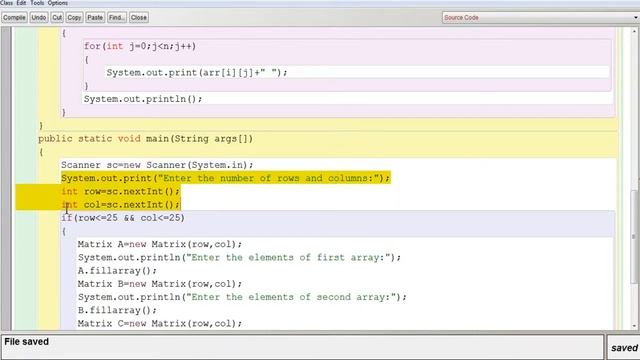Click the 'Matrix C=new Matrix(row,col);' line
Screen dimensions: 640x360
pyautogui.click(x=160, y=323)
